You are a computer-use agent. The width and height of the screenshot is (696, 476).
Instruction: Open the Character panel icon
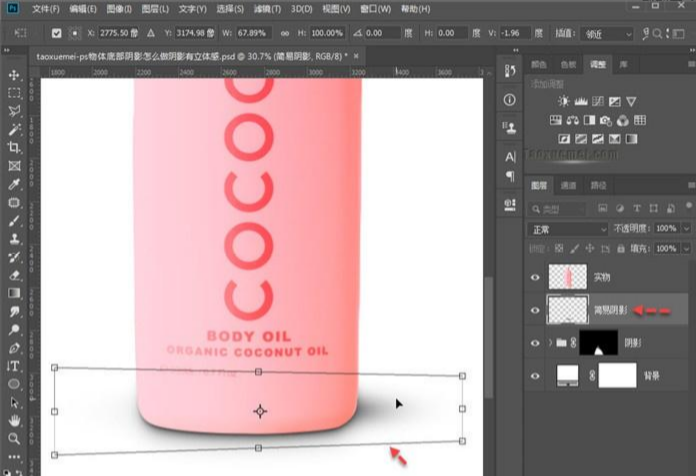pyautogui.click(x=510, y=157)
